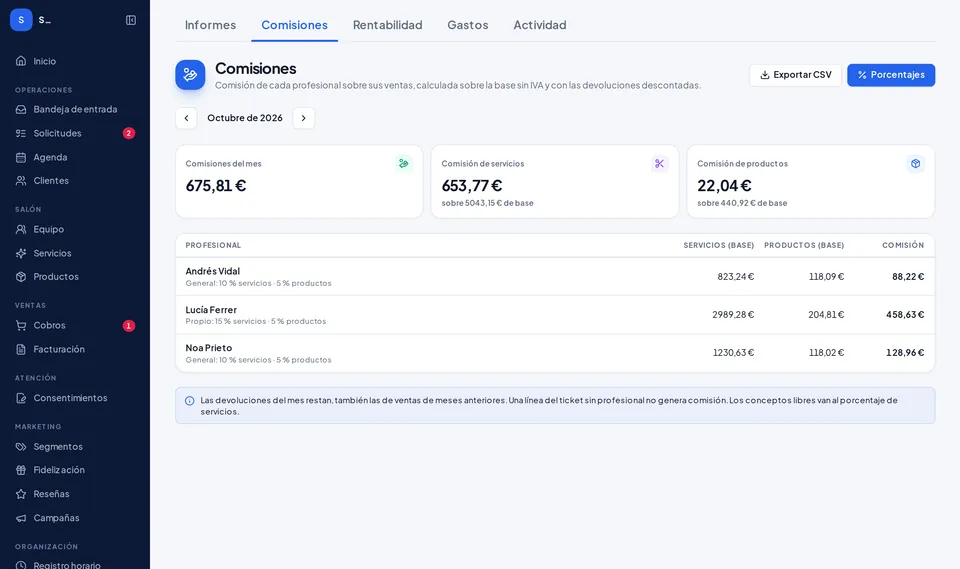Click the red badge 1 next to Cobros

[129, 326]
